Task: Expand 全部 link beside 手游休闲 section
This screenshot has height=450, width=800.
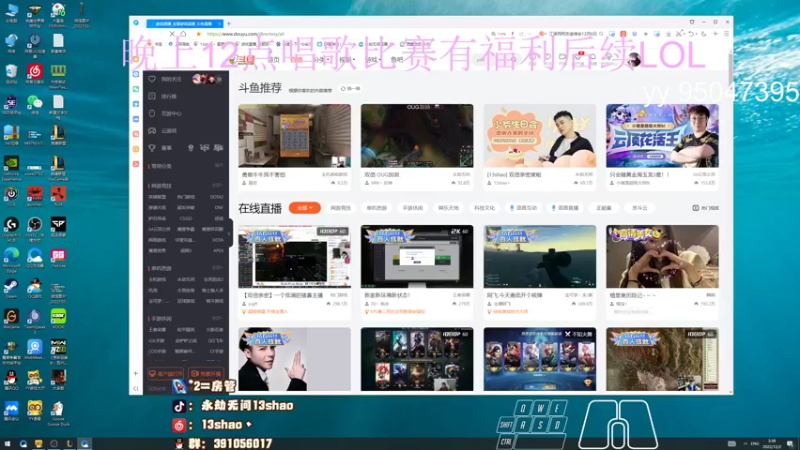Action: click(x=217, y=318)
